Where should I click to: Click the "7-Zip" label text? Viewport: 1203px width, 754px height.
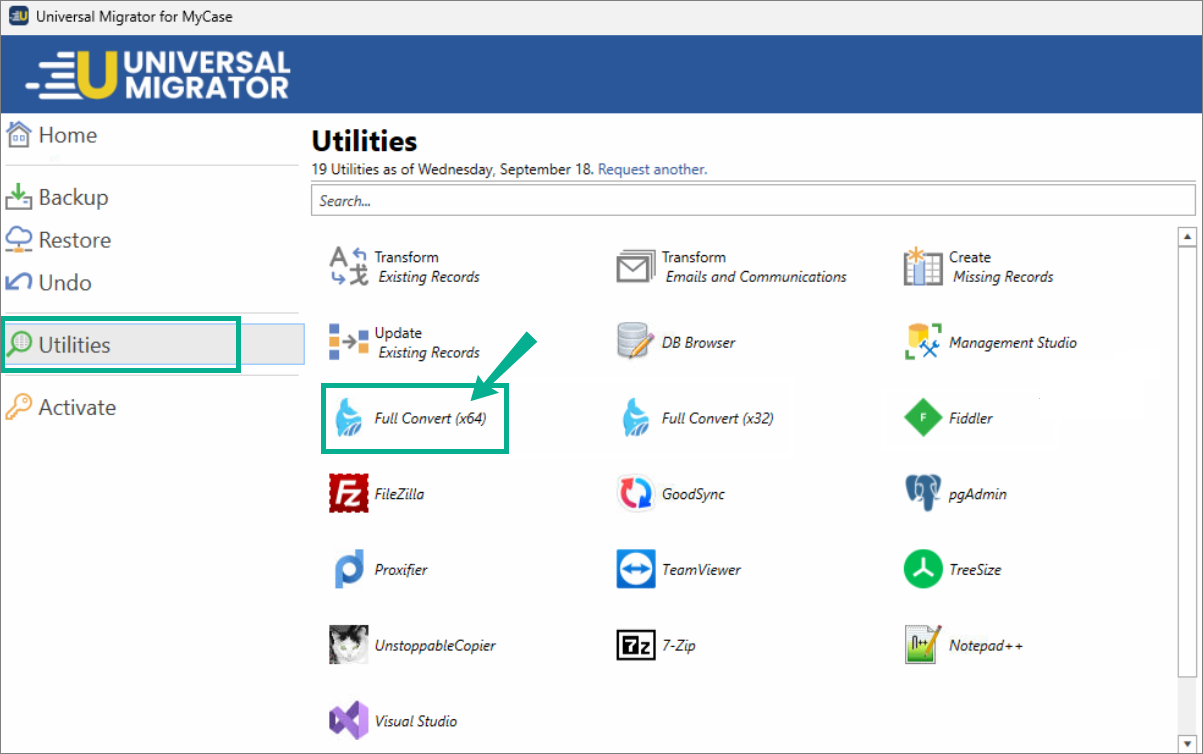point(678,646)
